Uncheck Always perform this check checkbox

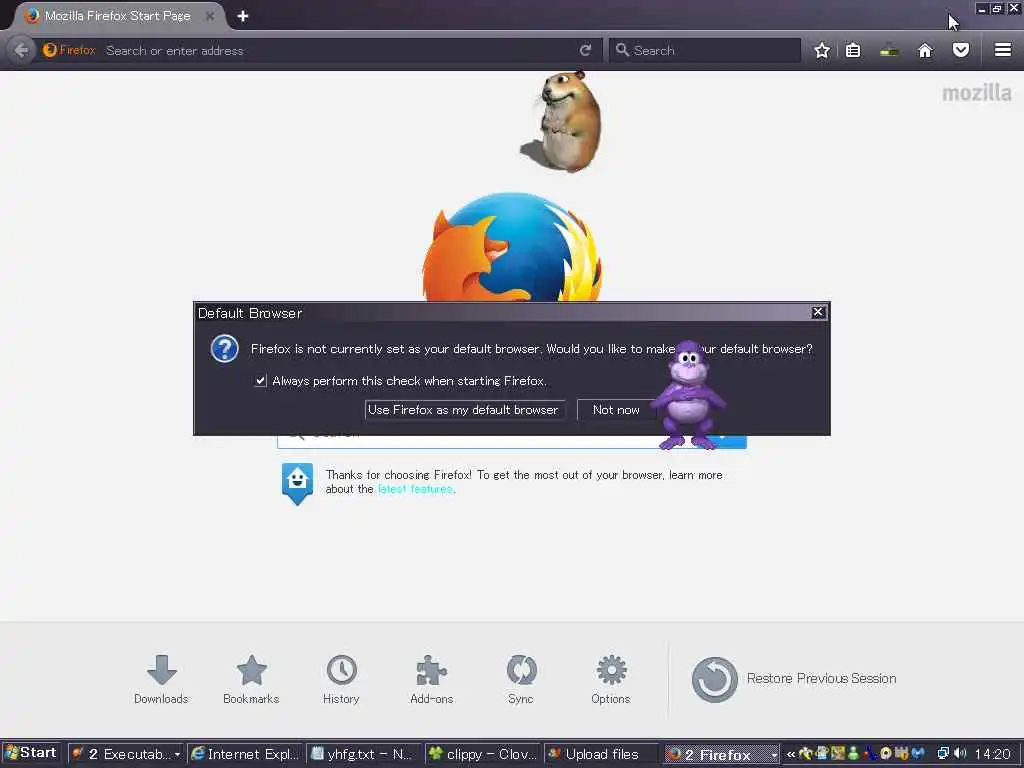261,381
